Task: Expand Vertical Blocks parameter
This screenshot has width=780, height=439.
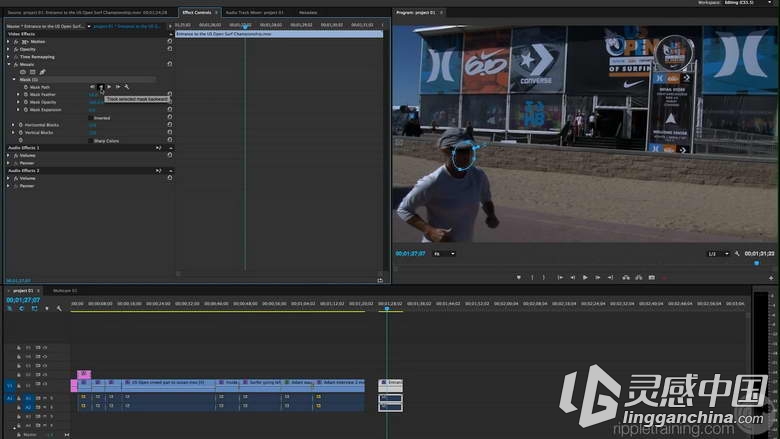Action: pyautogui.click(x=13, y=133)
